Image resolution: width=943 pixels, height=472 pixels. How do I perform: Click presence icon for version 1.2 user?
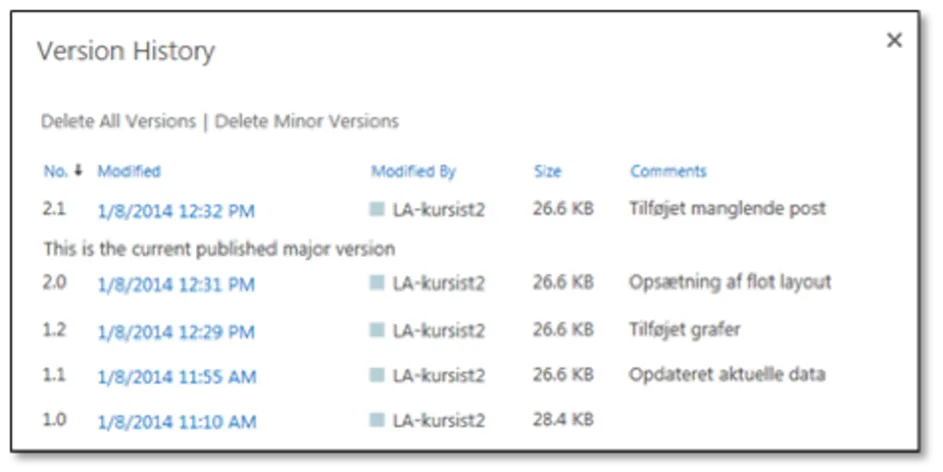[377, 329]
